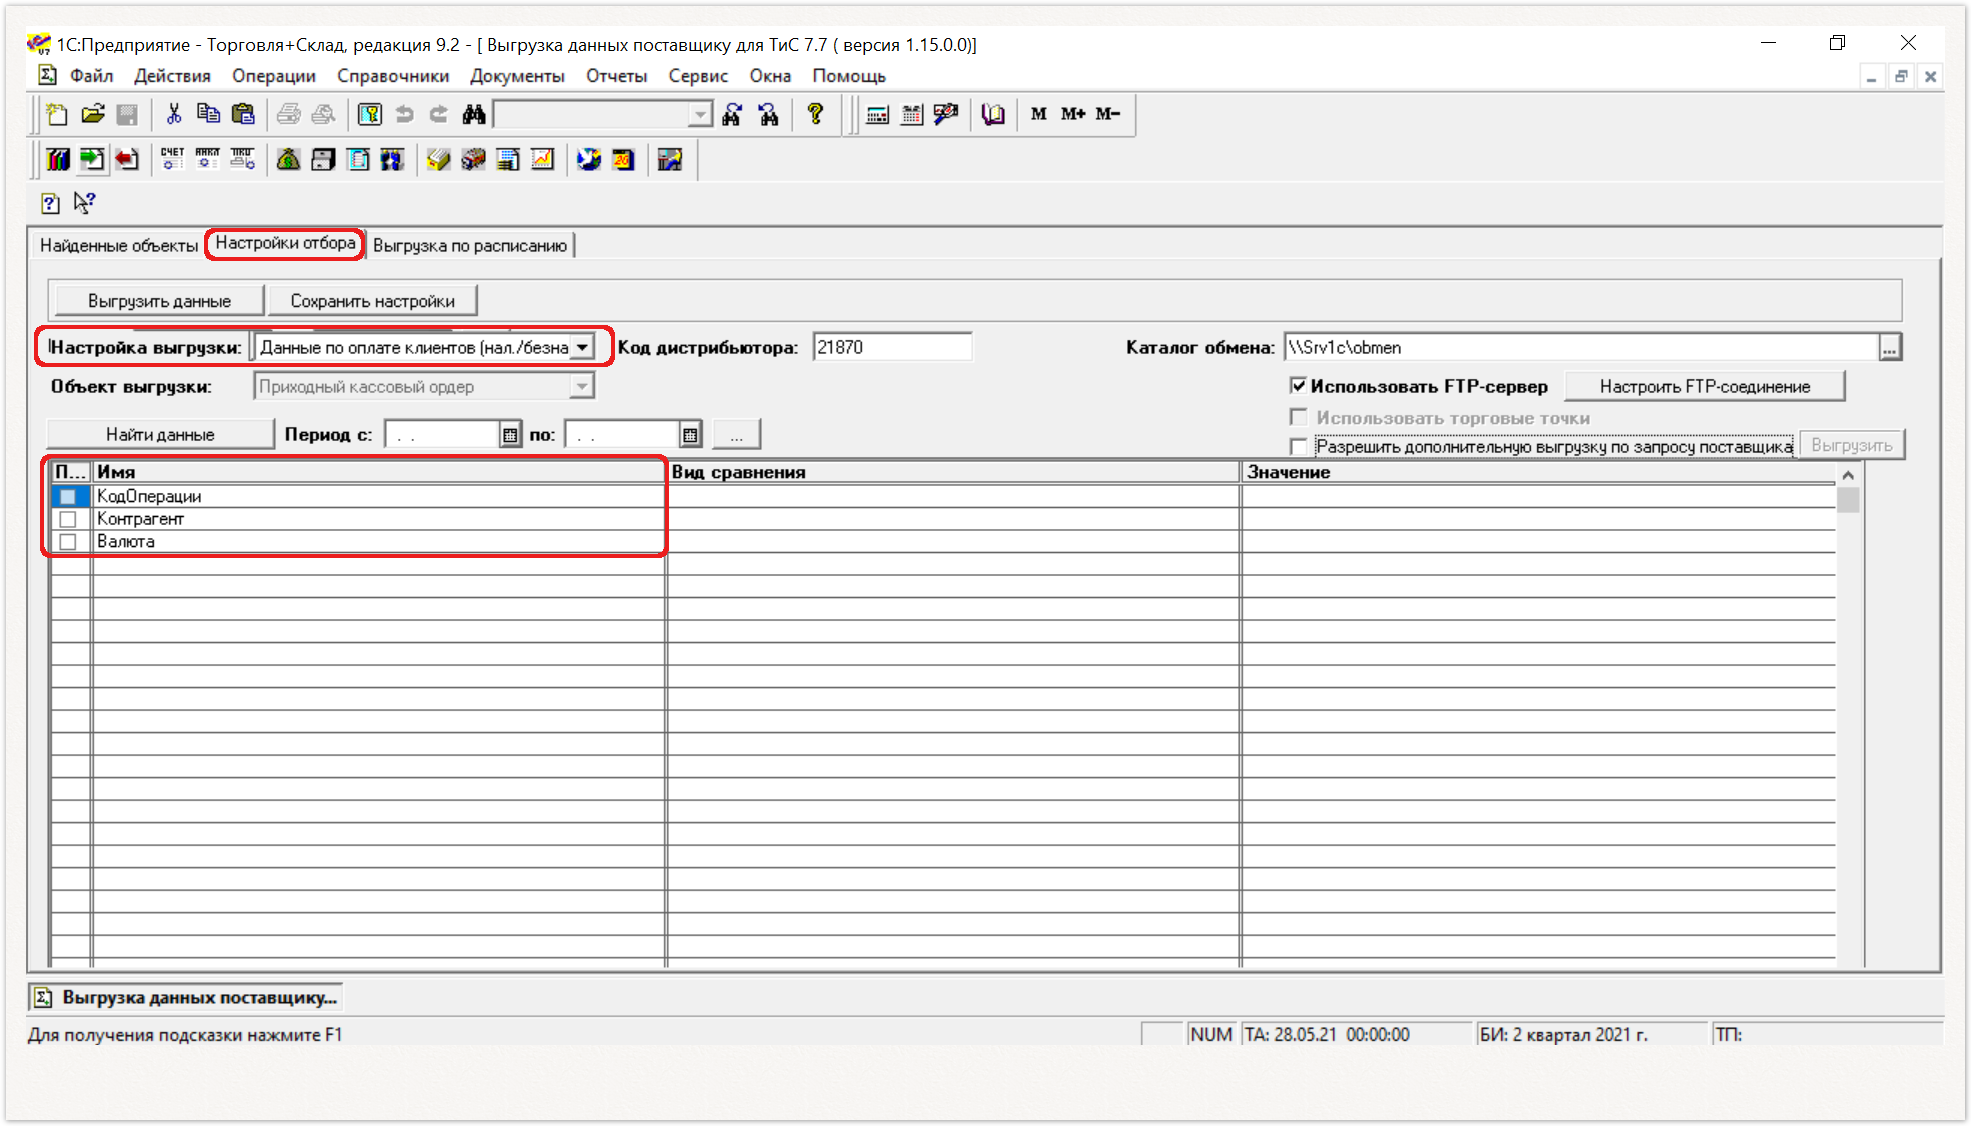Click the globe toolbar icon
Viewport: 1971px width, 1126px height.
589,159
